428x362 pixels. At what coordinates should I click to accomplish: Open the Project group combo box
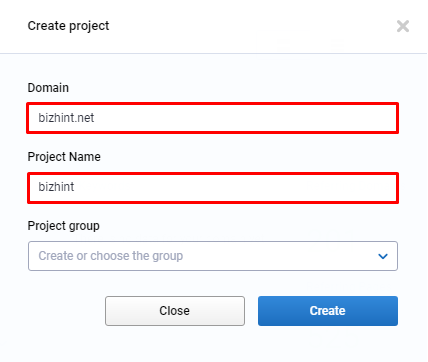[213, 256]
